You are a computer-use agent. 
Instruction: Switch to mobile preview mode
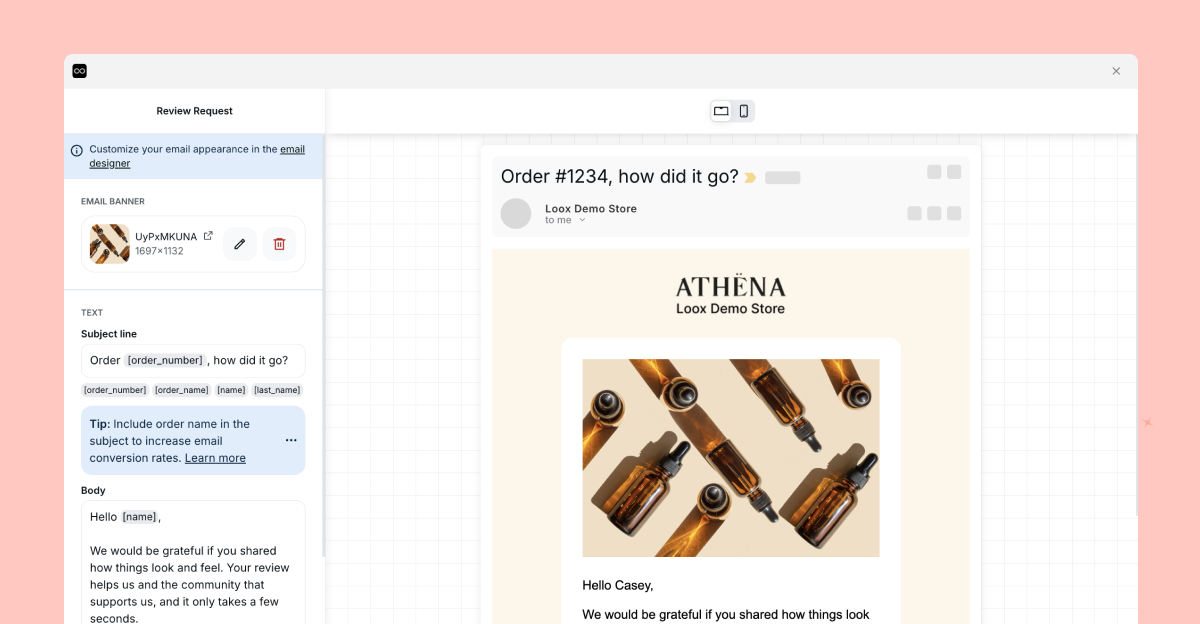point(744,111)
